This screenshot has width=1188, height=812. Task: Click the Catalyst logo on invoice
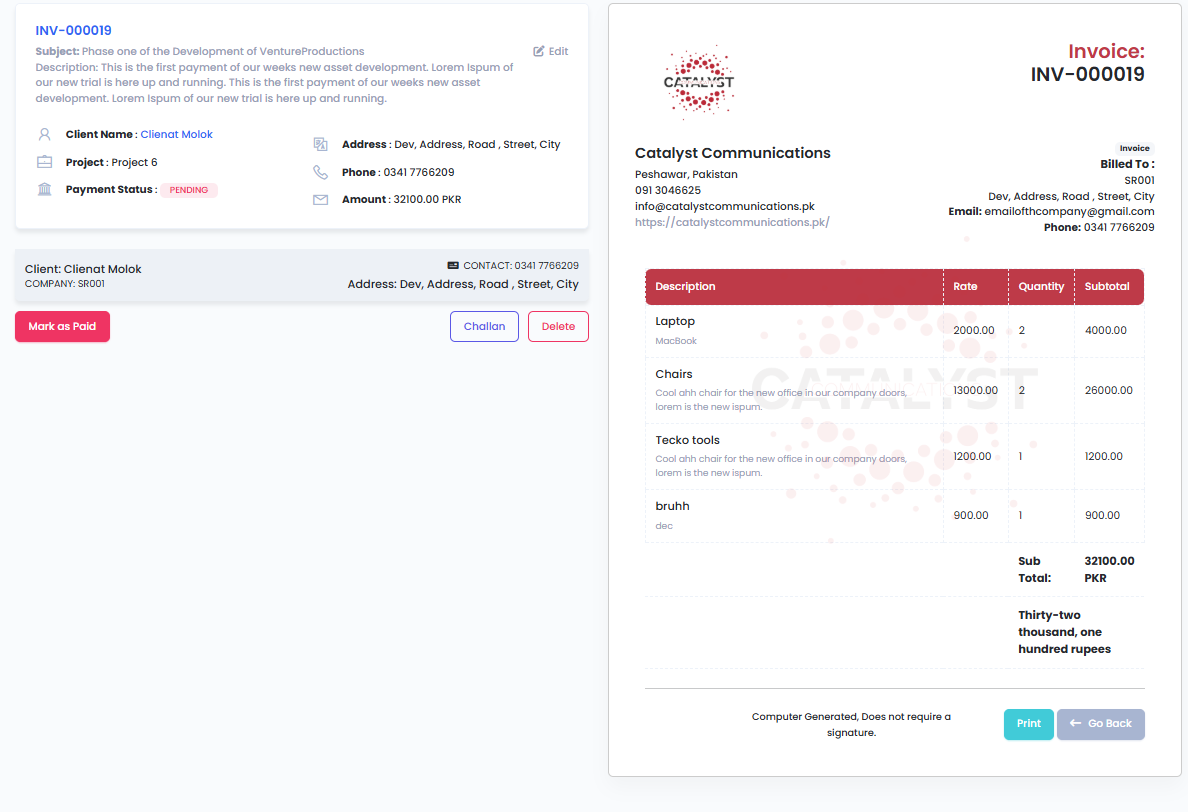click(x=699, y=82)
